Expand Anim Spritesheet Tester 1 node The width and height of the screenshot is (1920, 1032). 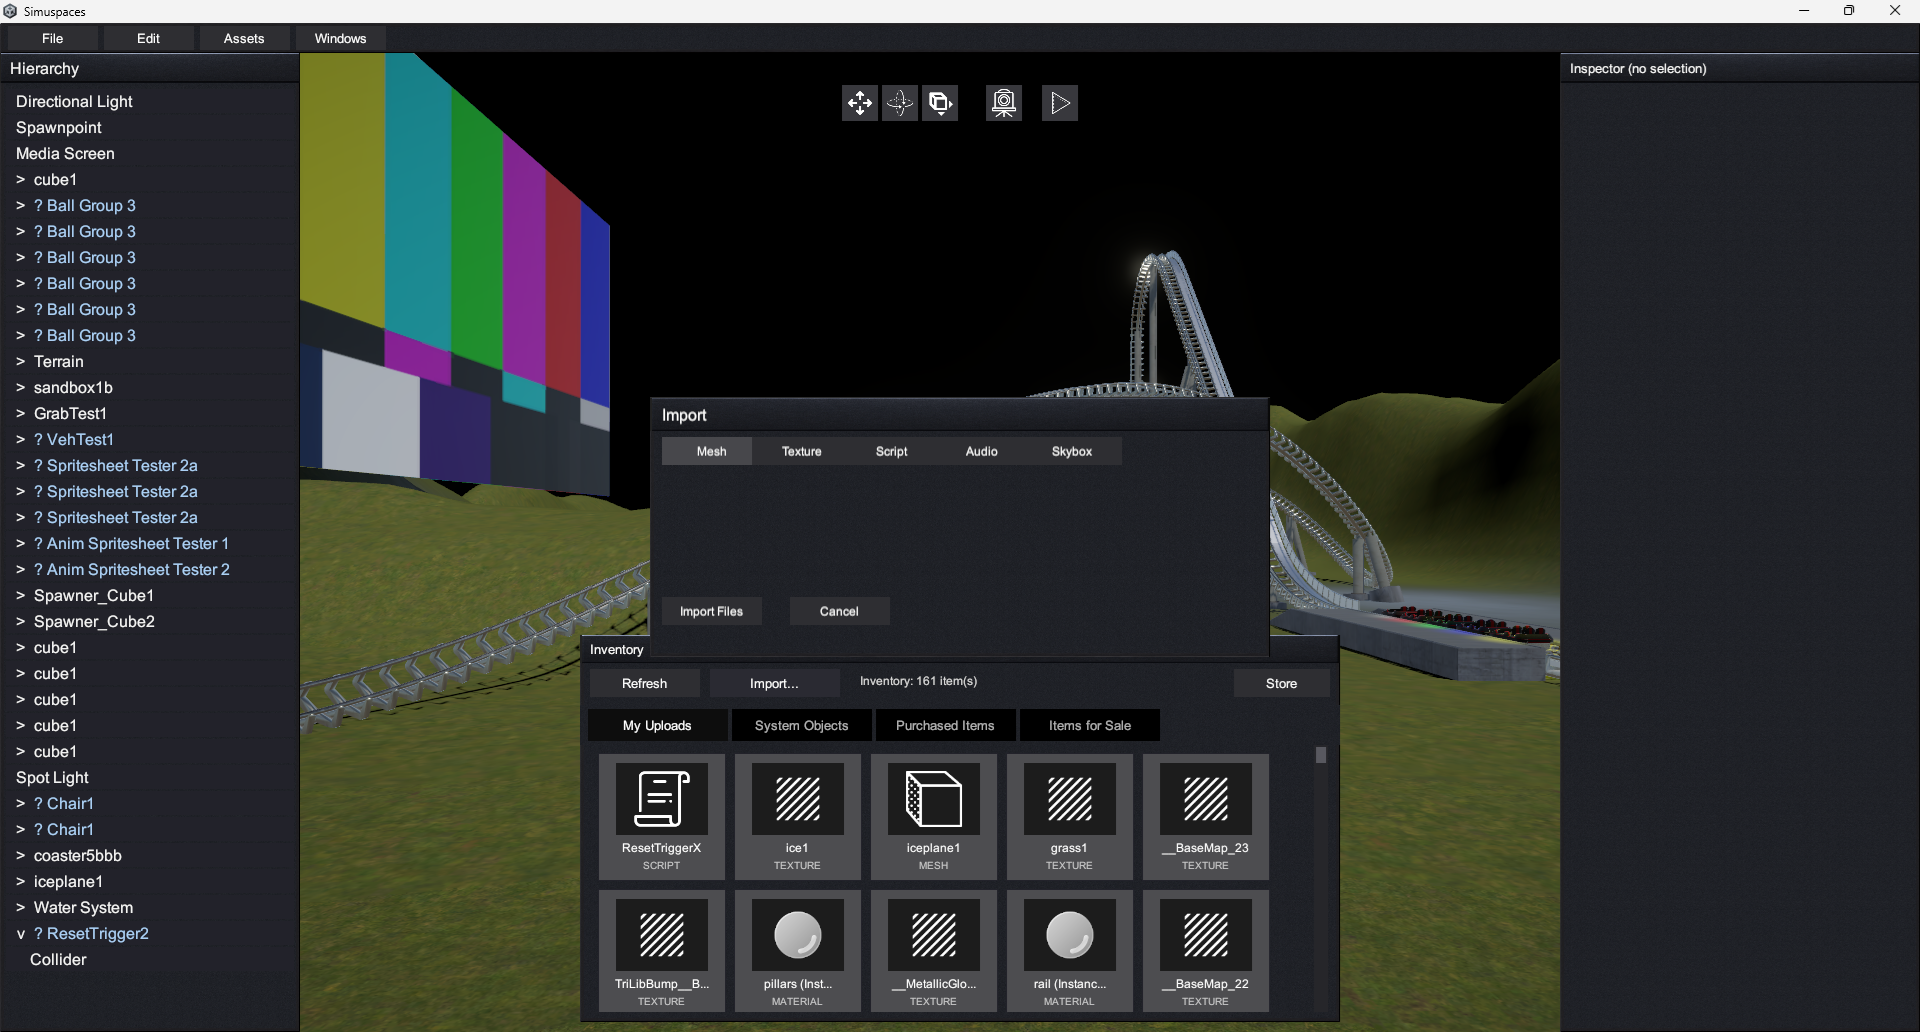click(x=20, y=544)
